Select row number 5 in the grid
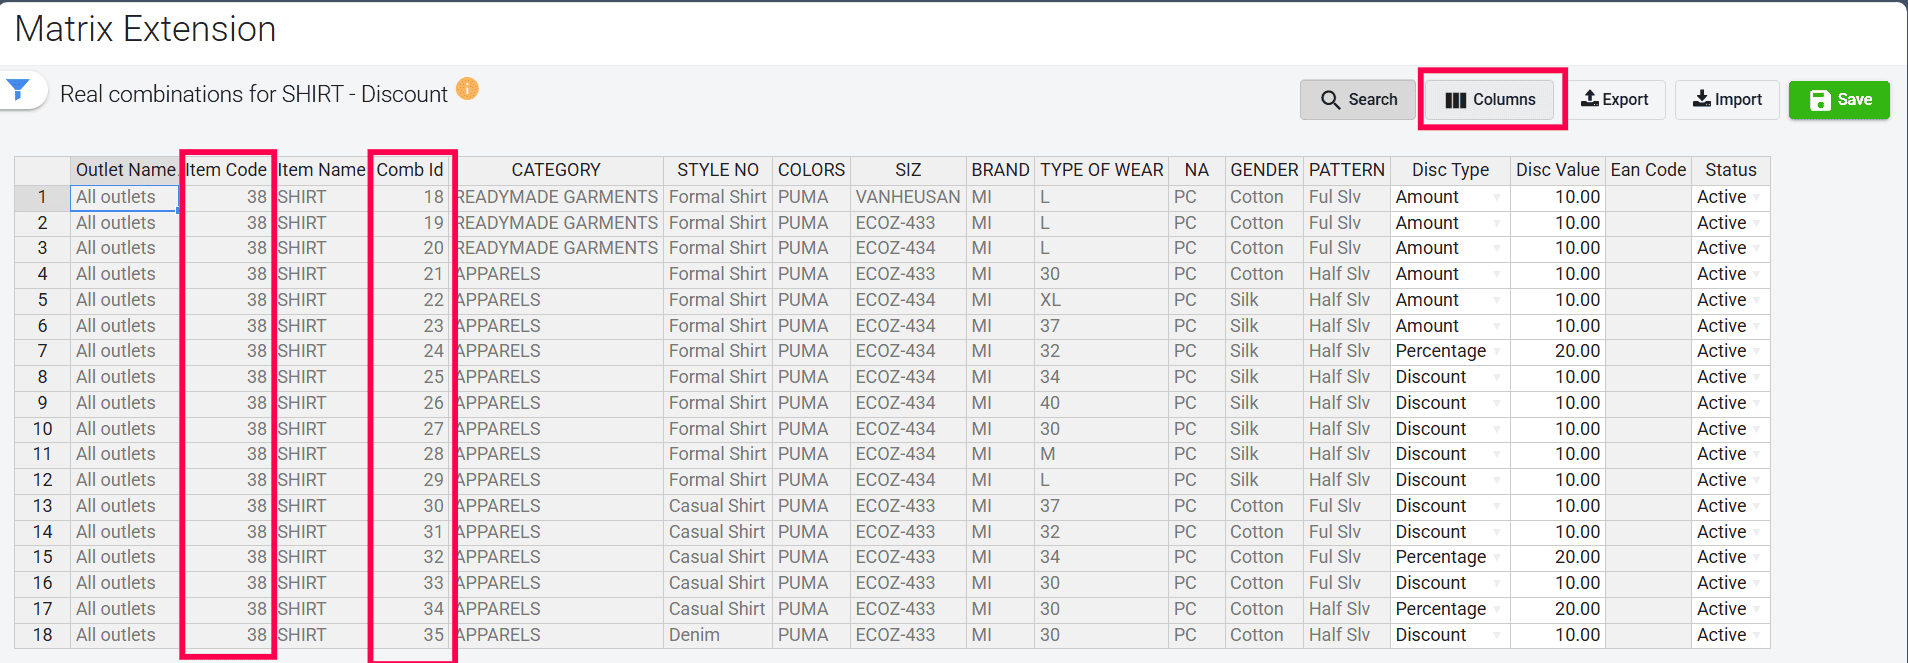 pyautogui.click(x=42, y=300)
